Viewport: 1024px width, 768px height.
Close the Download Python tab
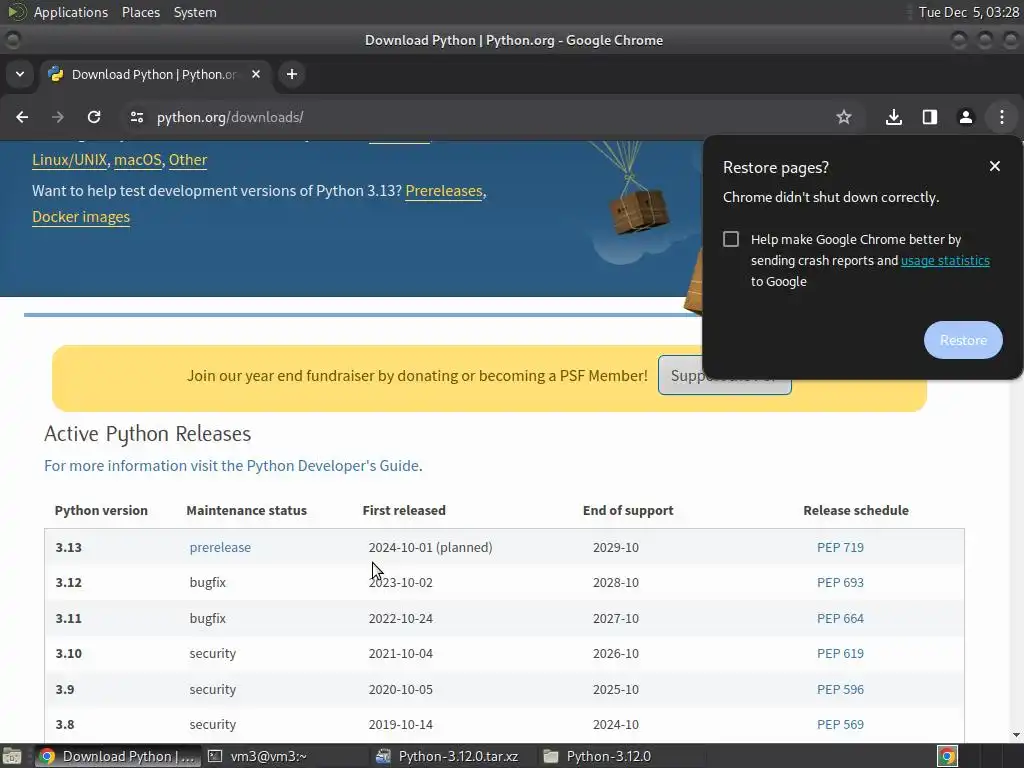[x=256, y=74]
